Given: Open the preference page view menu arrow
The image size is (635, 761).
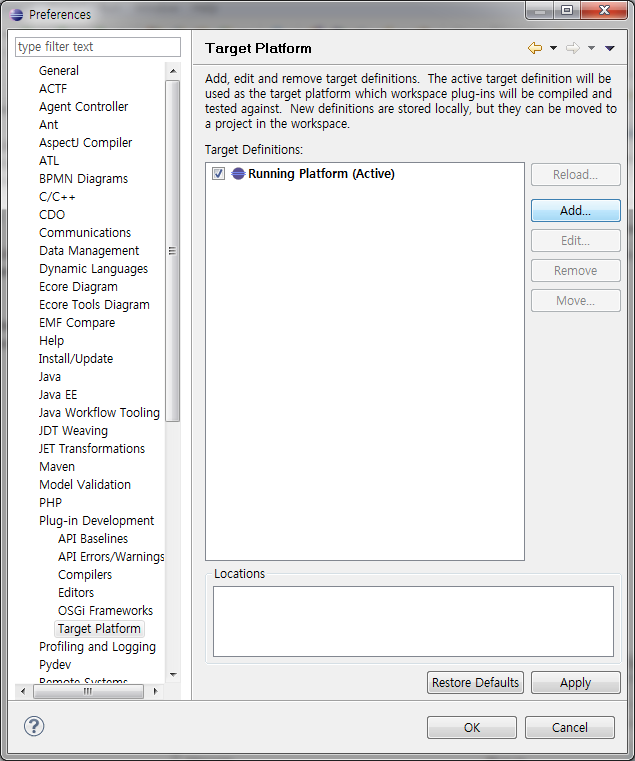Looking at the screenshot, I should (x=610, y=48).
